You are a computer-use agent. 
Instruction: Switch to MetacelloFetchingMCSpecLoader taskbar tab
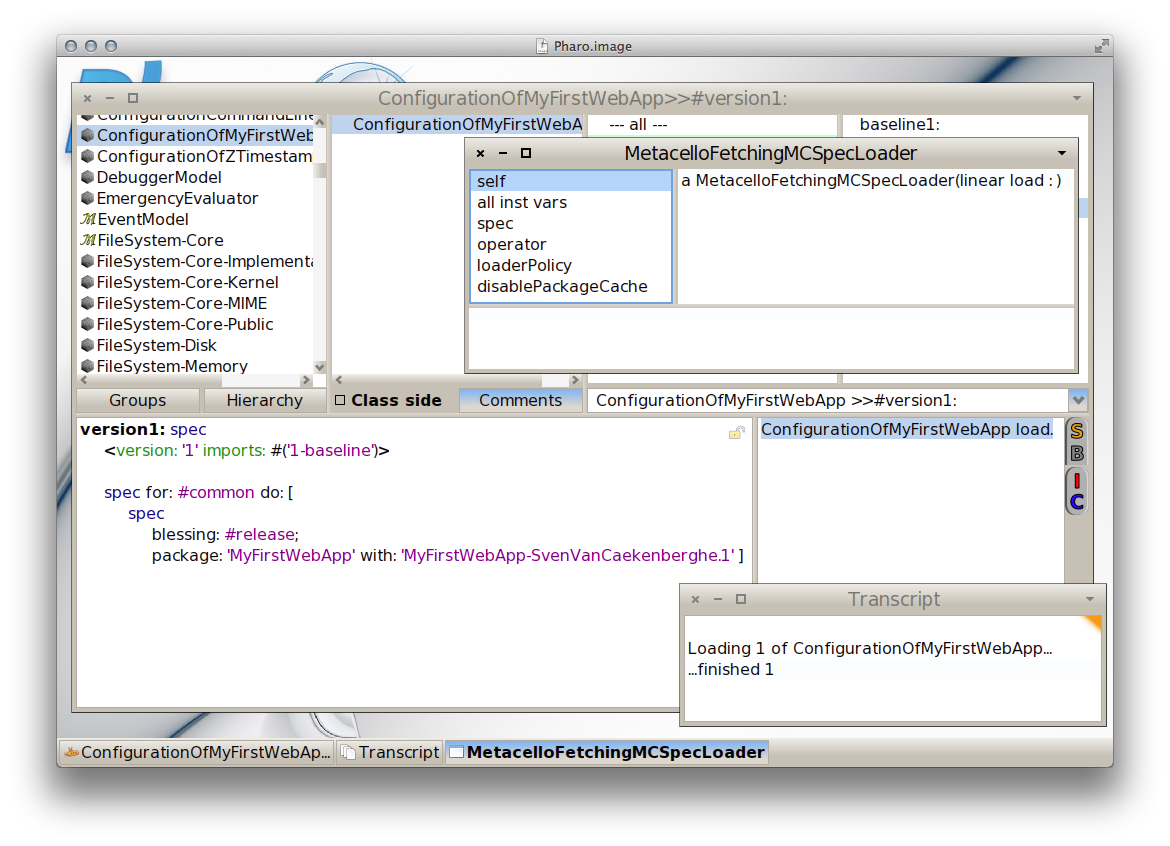[x=607, y=752]
